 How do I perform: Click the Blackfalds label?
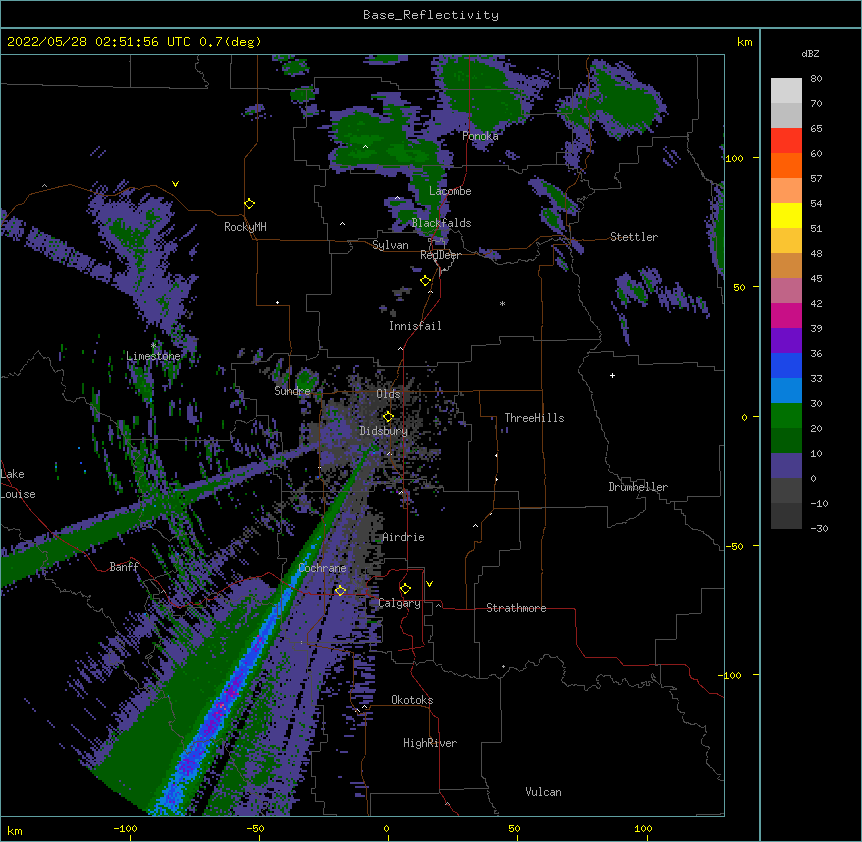tap(441, 223)
